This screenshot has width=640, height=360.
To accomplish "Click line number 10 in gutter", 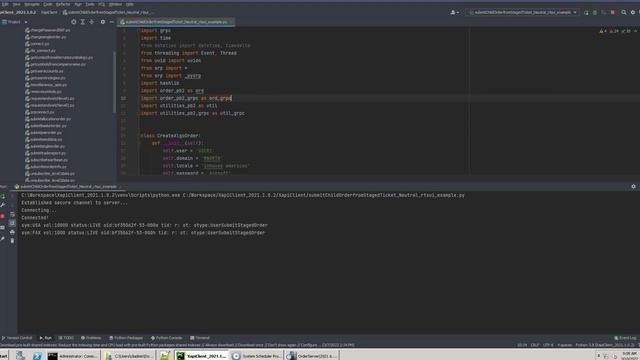I will [x=123, y=98].
